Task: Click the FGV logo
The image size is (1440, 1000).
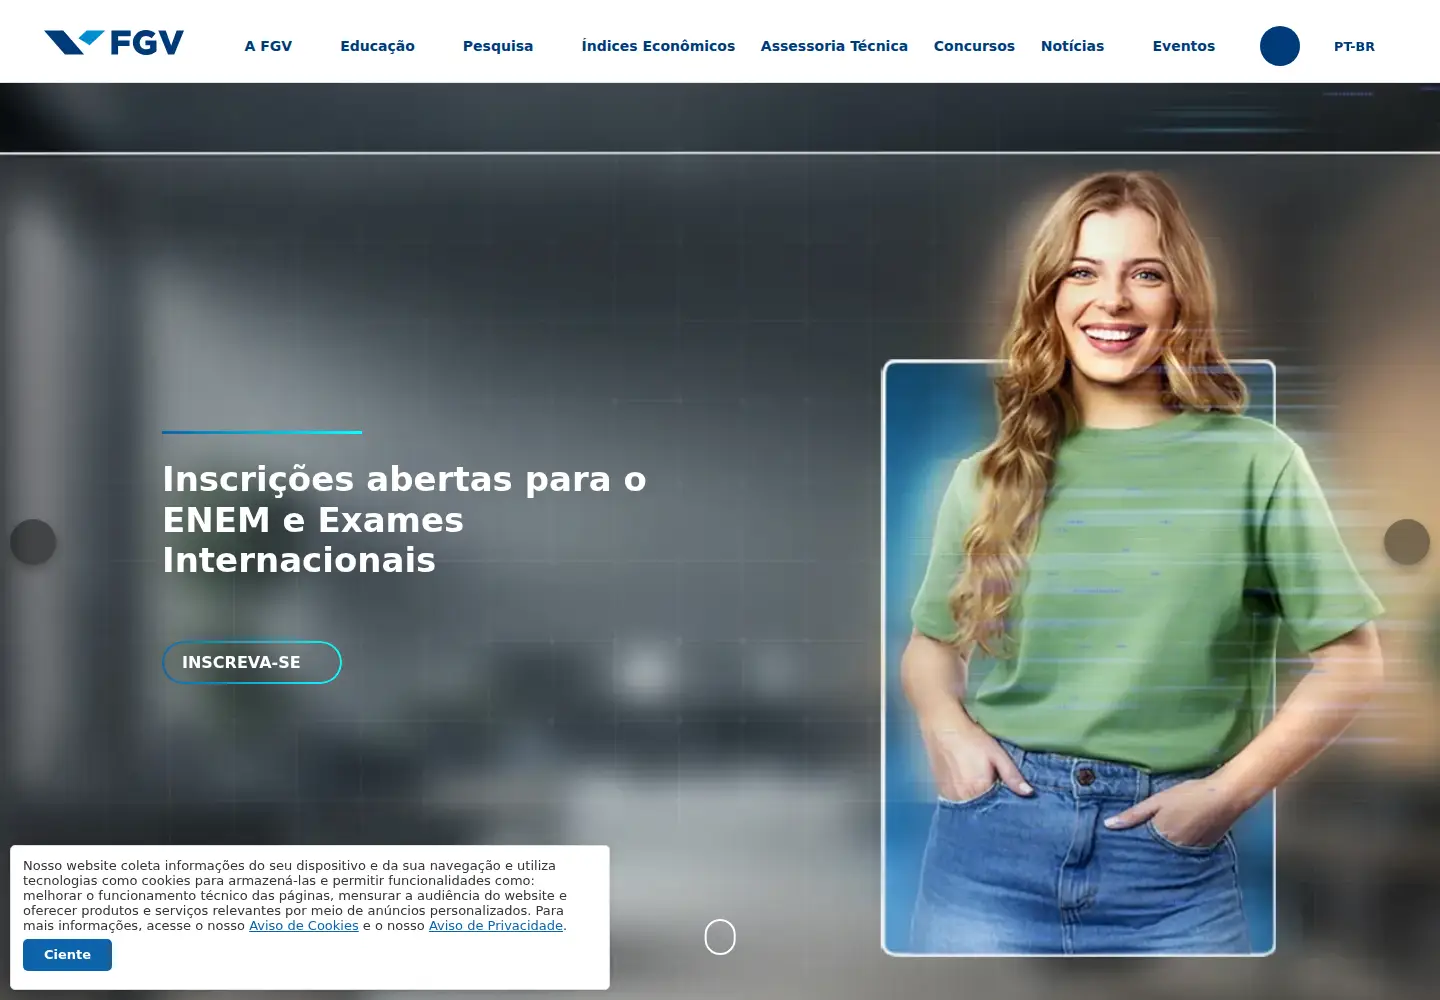Action: (x=114, y=42)
